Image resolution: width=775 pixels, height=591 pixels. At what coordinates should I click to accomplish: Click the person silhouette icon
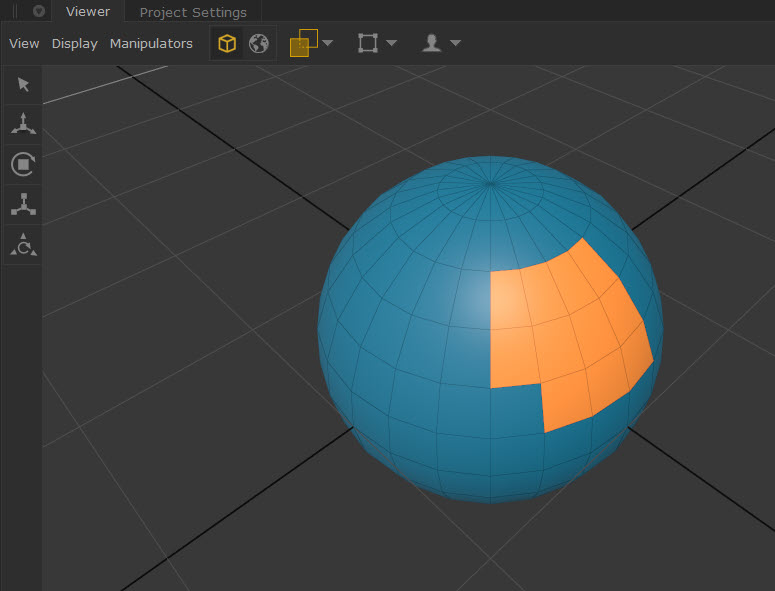click(x=432, y=44)
